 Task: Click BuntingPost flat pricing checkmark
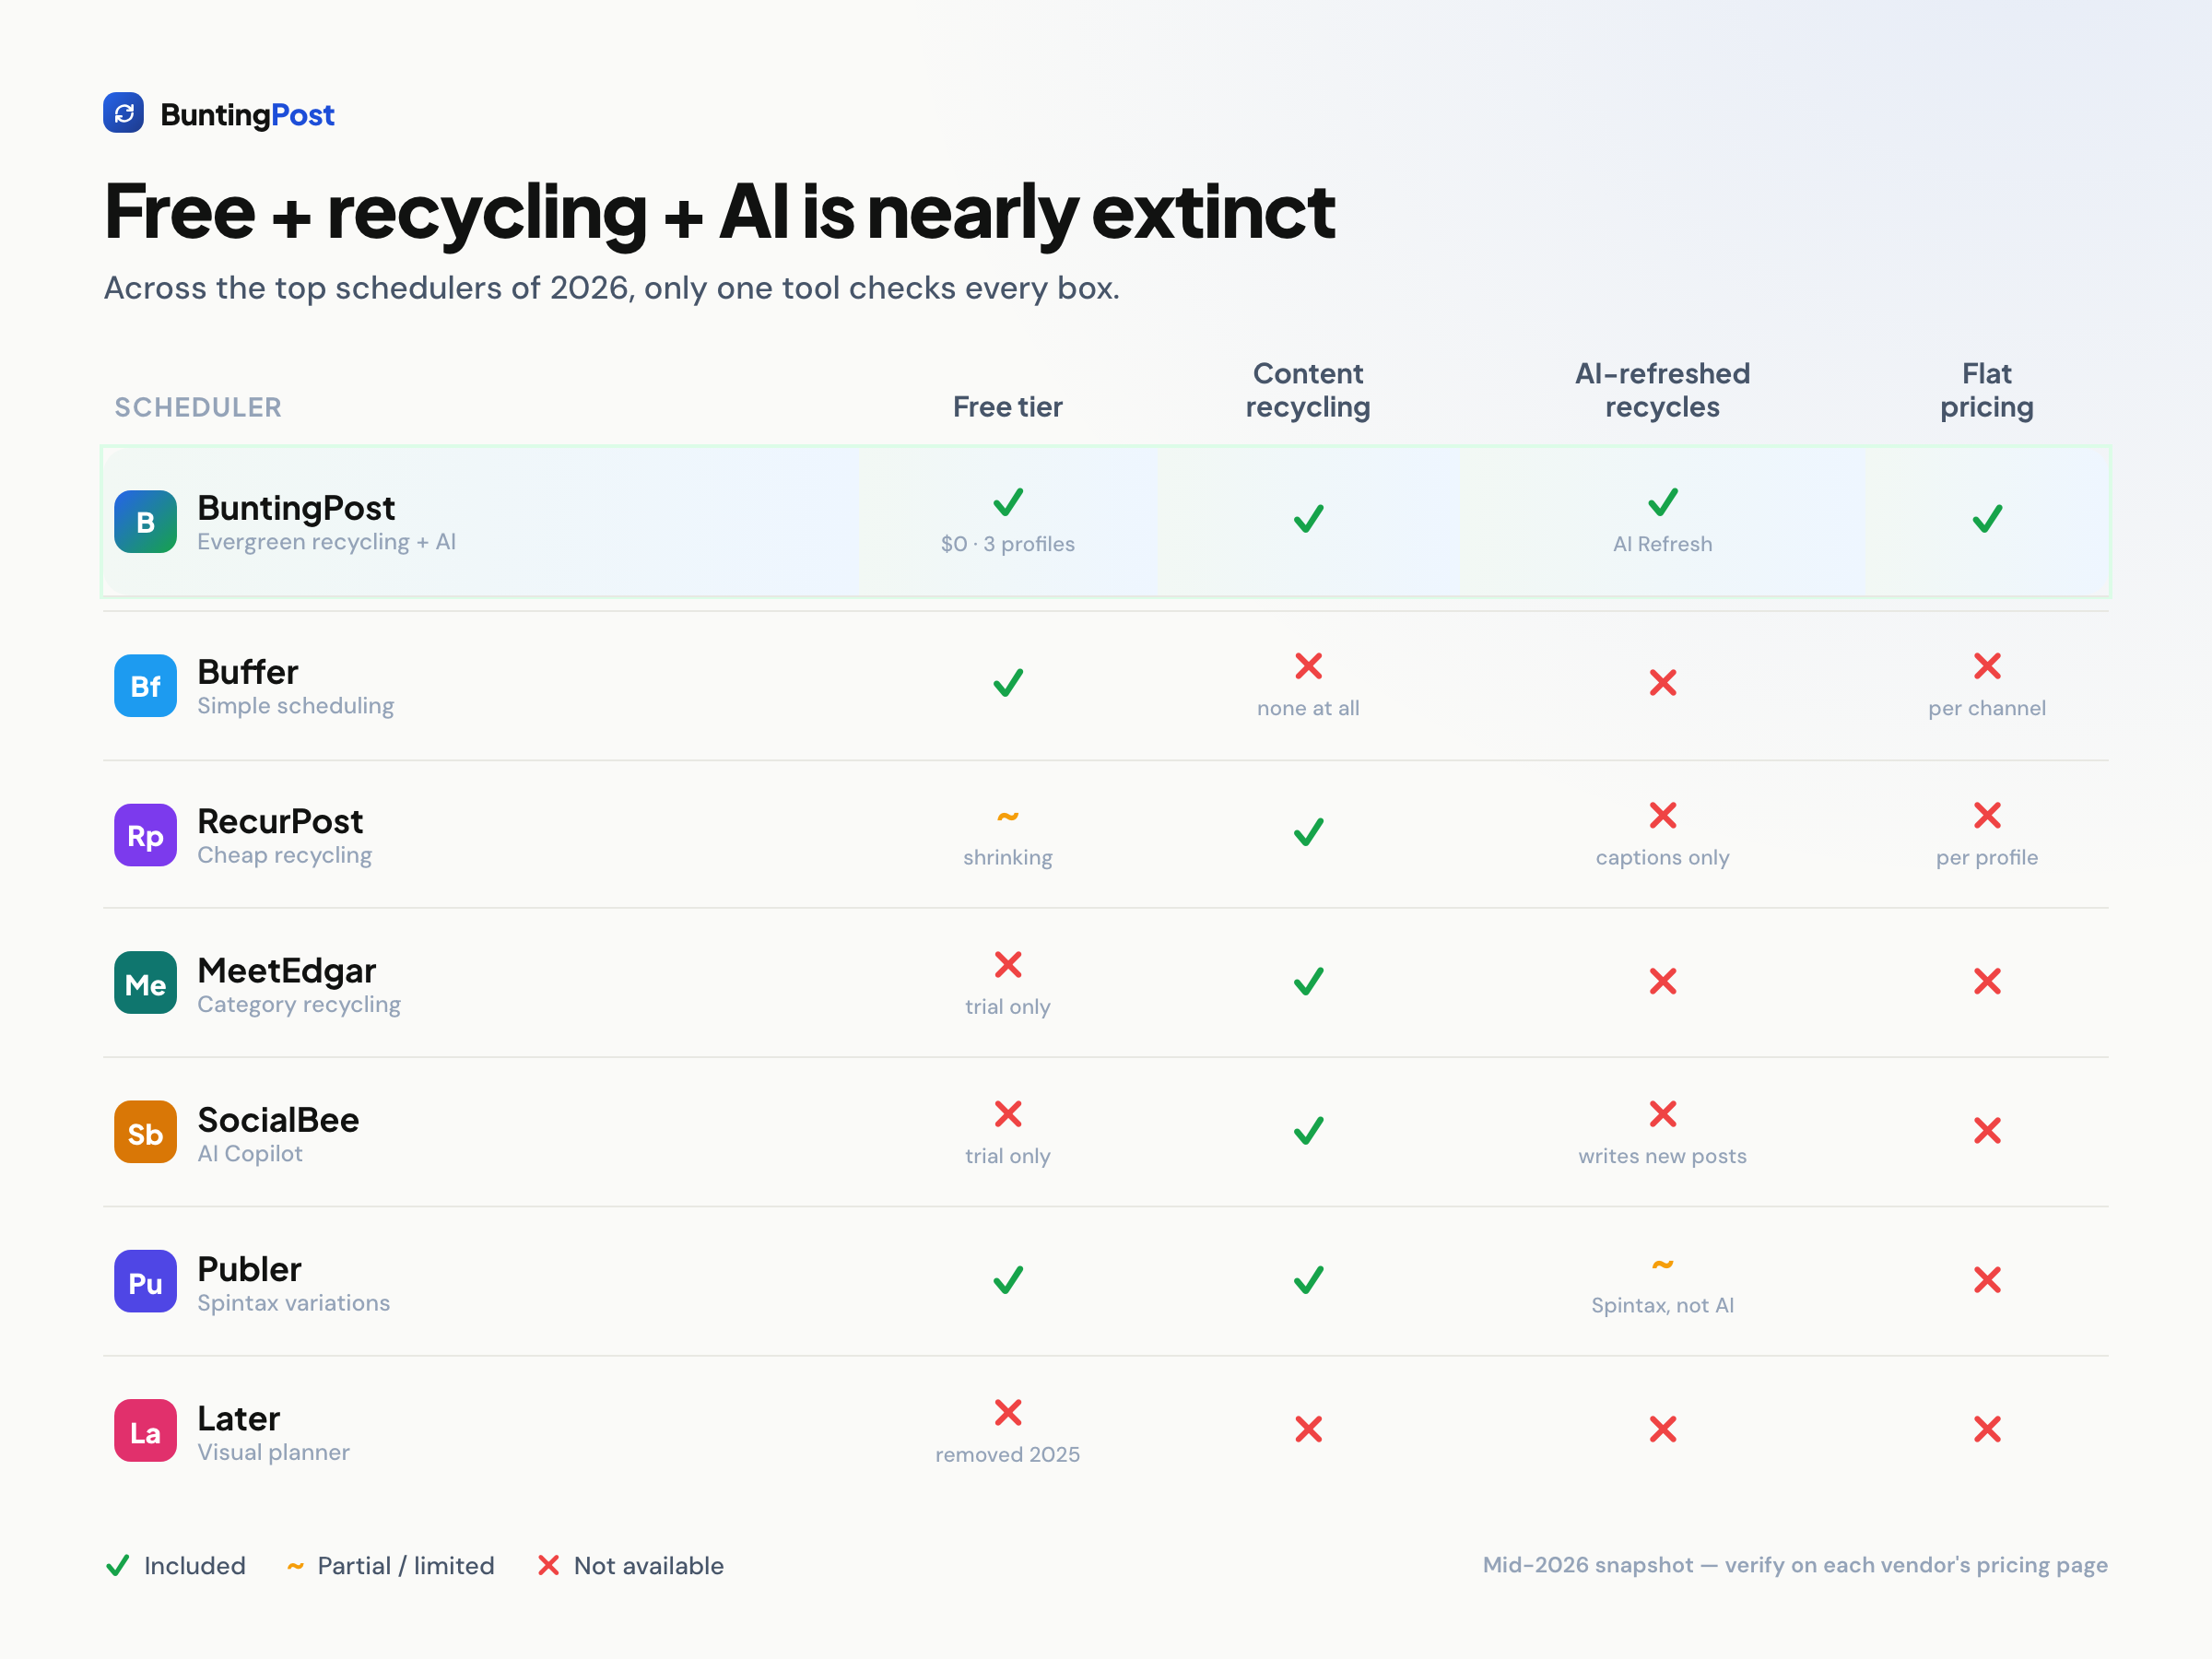click(1987, 519)
